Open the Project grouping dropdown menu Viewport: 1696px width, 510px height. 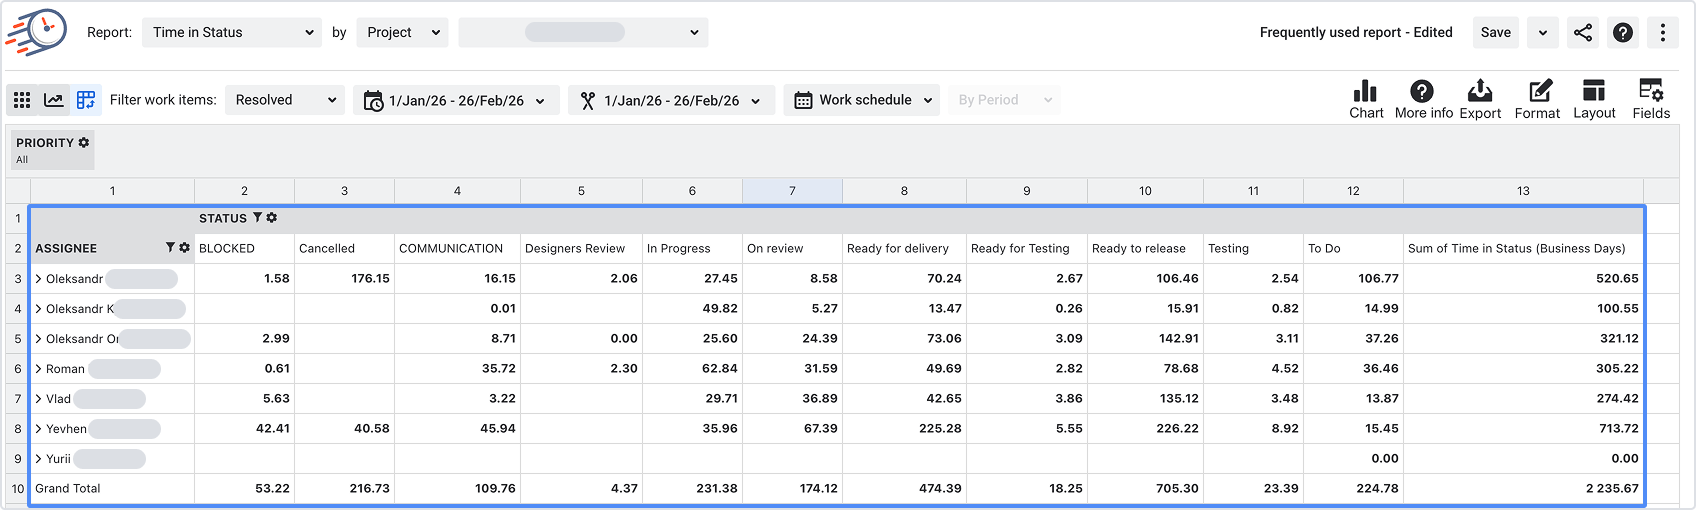(402, 32)
